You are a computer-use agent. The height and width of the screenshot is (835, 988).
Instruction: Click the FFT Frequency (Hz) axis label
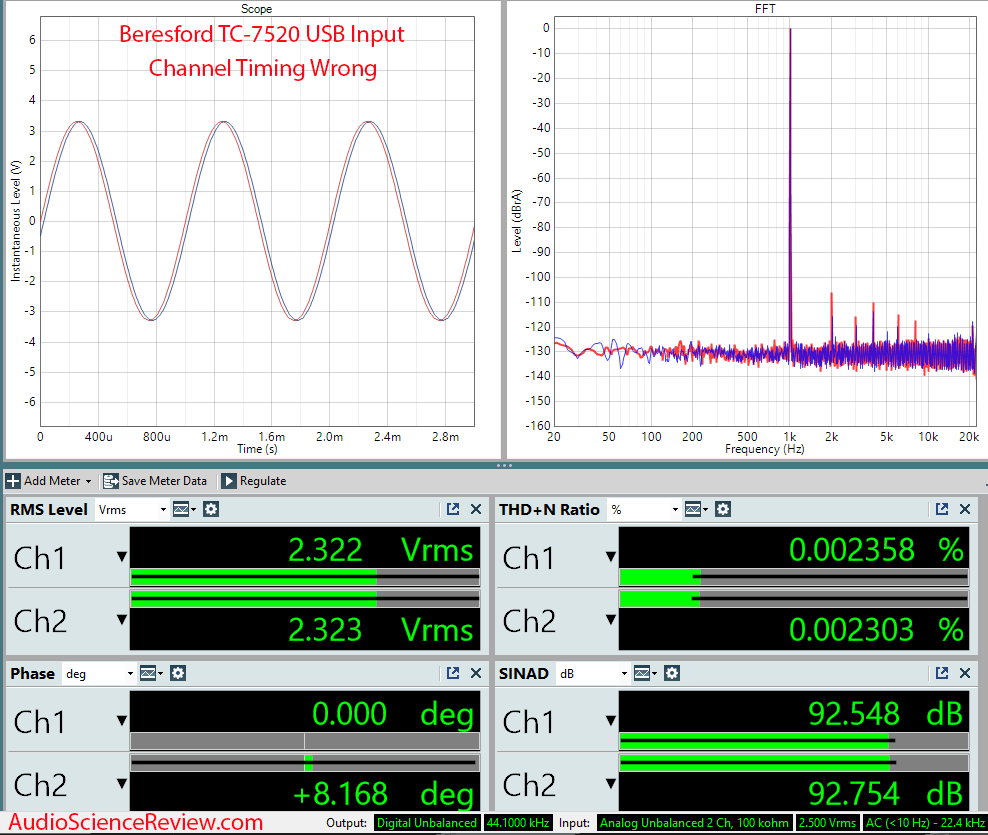(764, 449)
